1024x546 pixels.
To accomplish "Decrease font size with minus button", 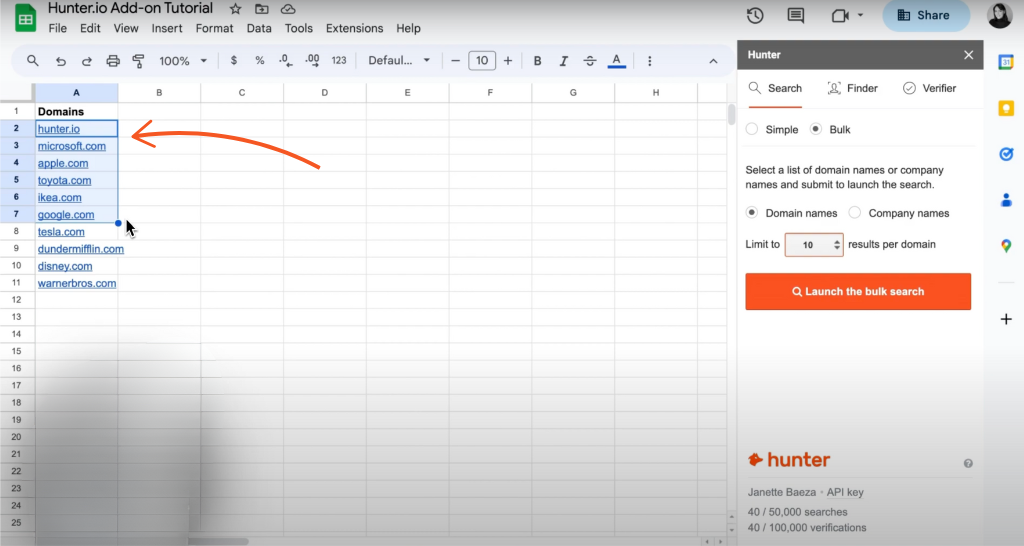I will click(x=455, y=61).
